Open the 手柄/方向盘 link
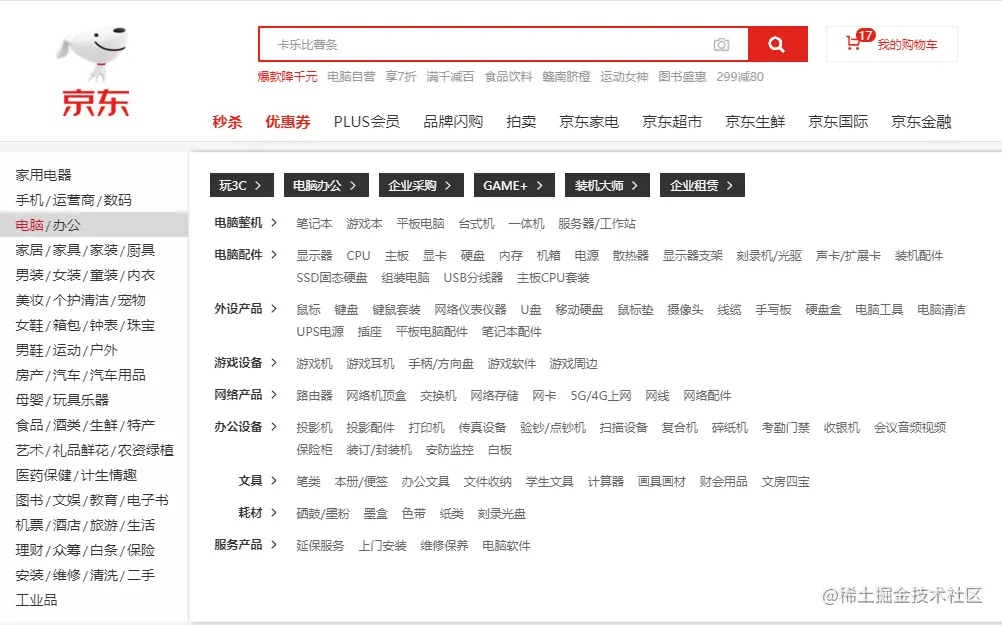 click(x=441, y=364)
